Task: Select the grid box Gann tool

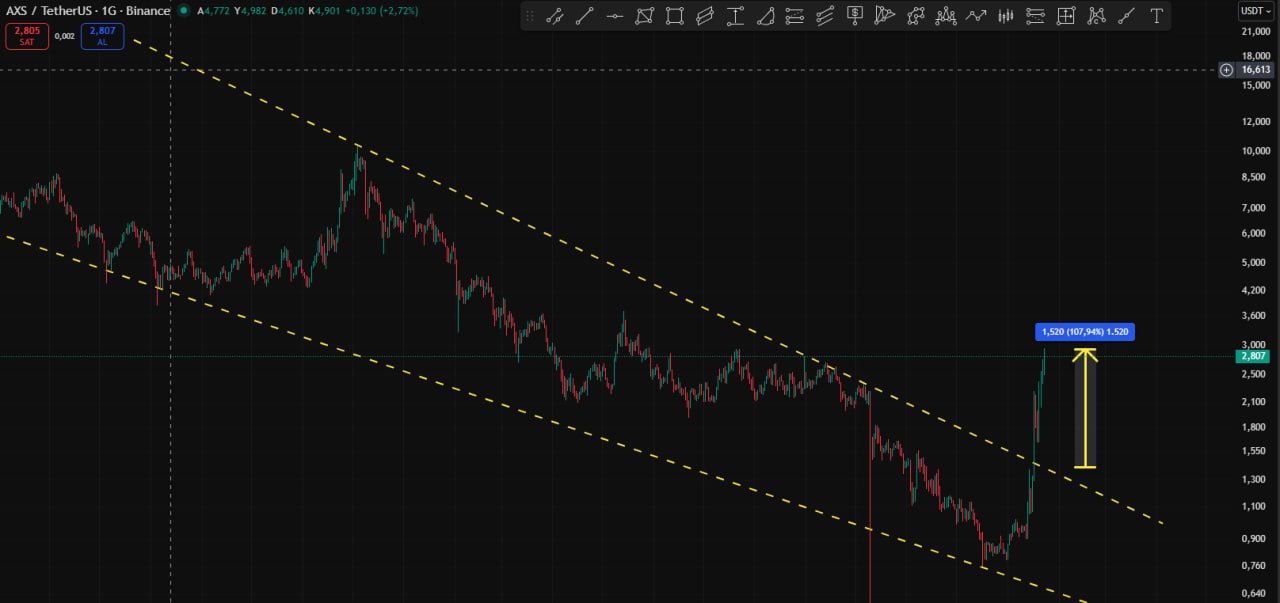Action: point(1066,16)
